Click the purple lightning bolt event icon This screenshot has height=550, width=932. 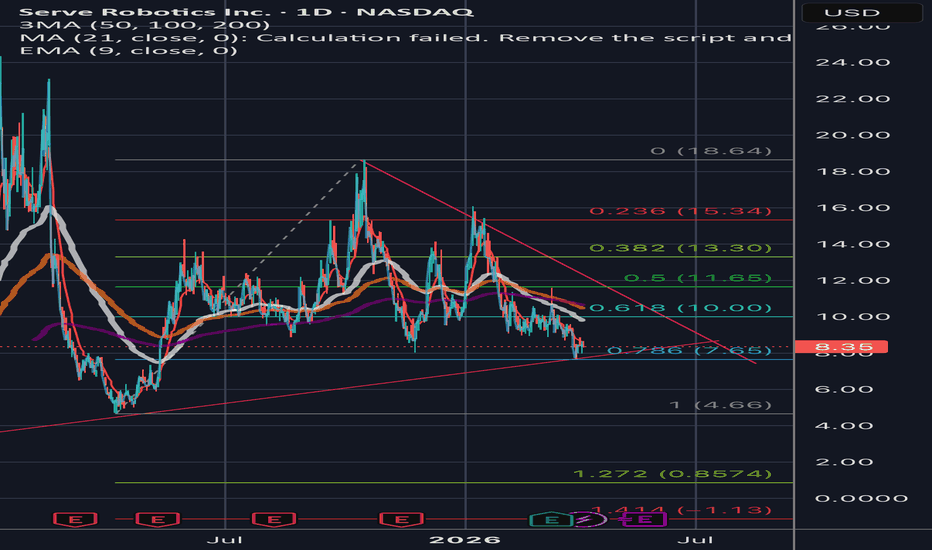pyautogui.click(x=587, y=520)
